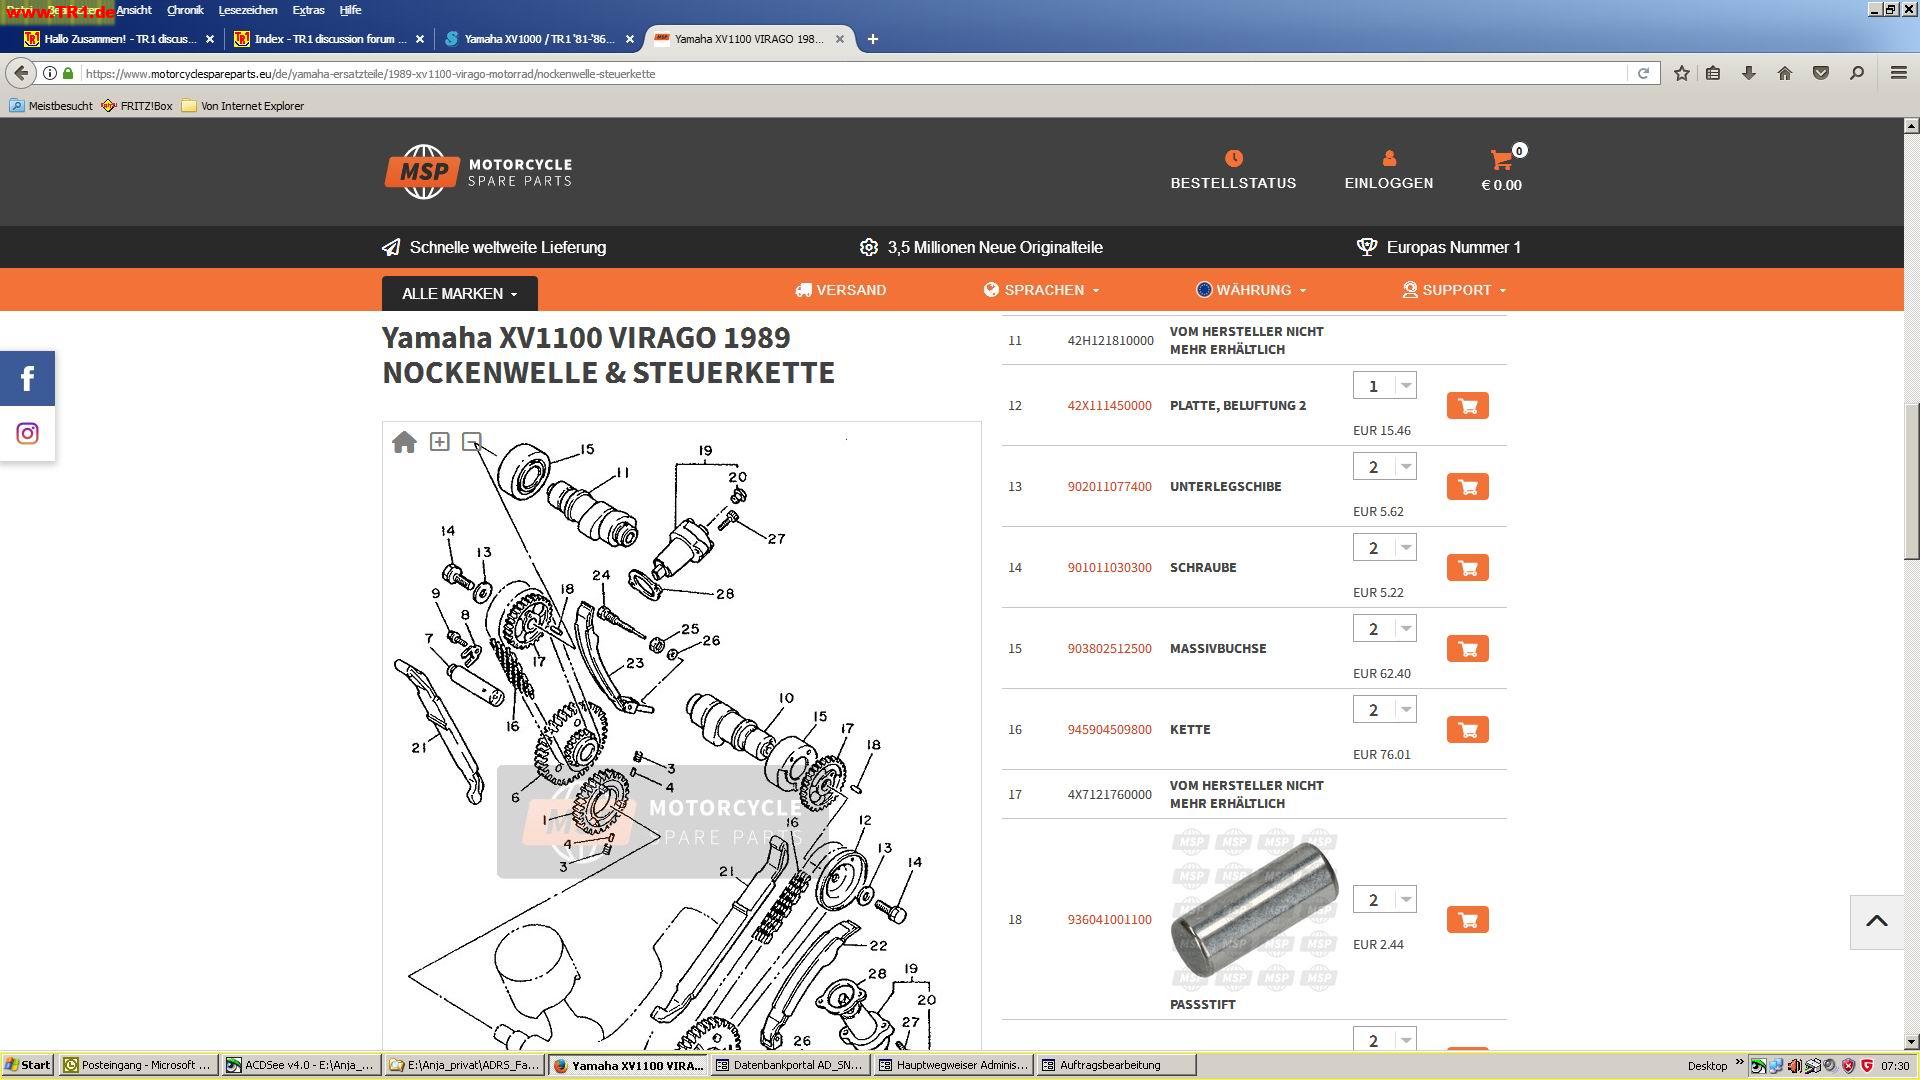Go to the browser home page
1920x1080 pixels.
coord(1784,73)
